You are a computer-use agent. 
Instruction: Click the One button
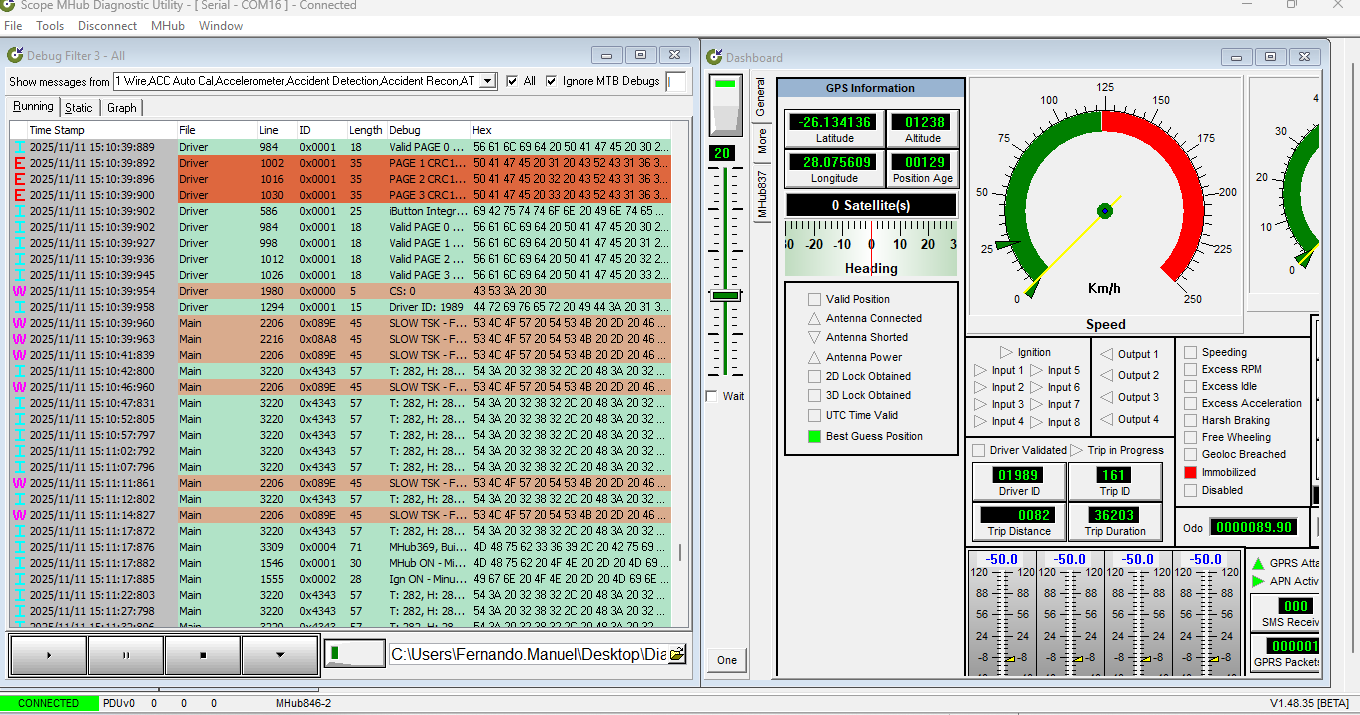click(x=727, y=660)
